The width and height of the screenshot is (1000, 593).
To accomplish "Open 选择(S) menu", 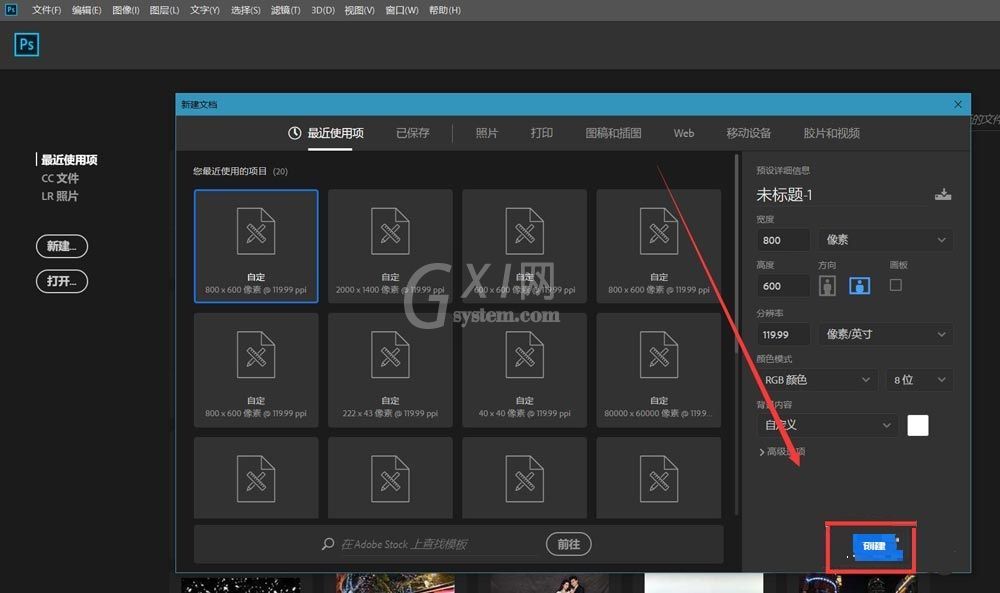I will tap(246, 10).
